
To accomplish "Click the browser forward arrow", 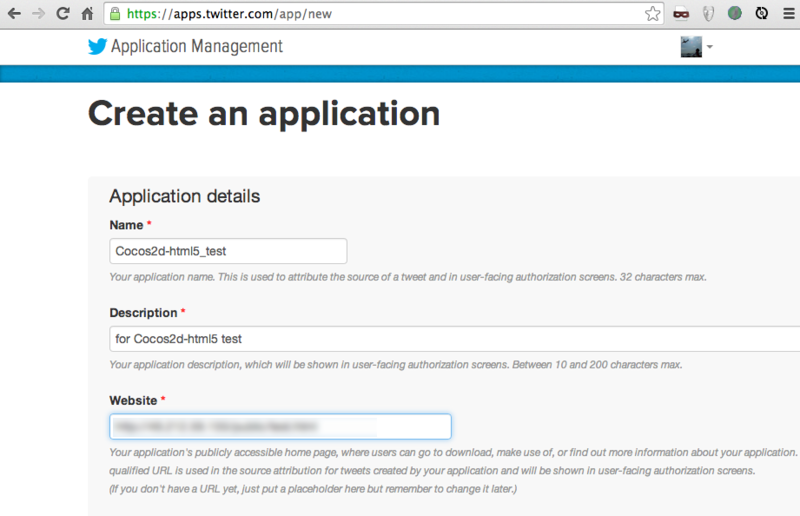I will (x=38, y=14).
